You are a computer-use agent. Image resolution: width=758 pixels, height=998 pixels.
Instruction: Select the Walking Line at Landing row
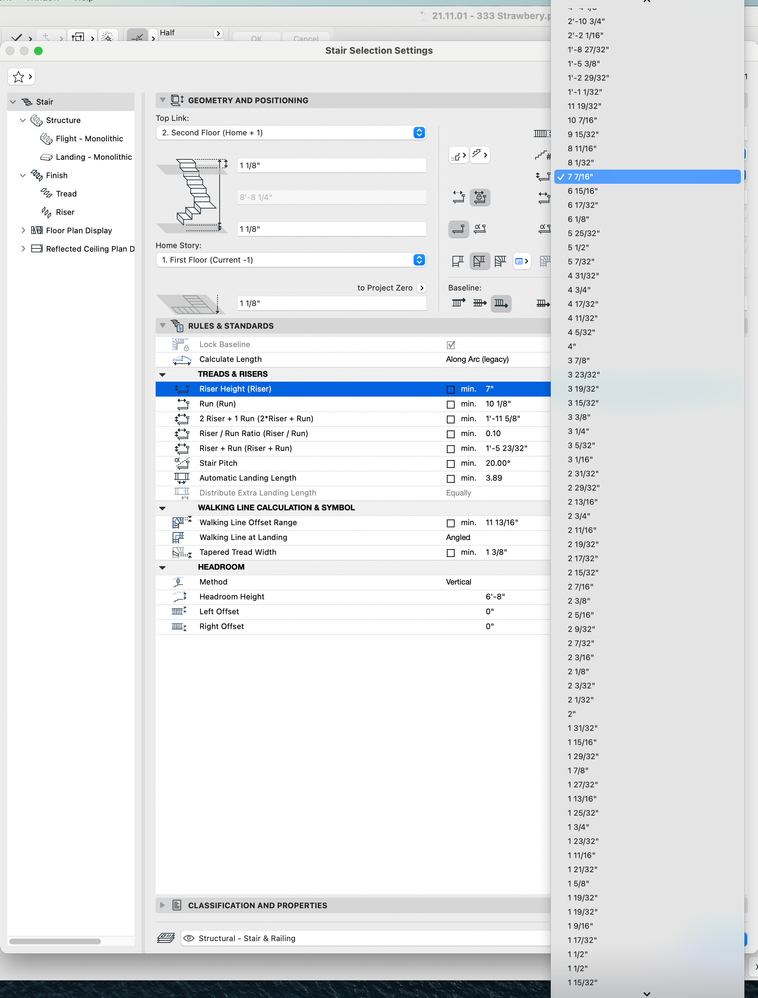click(353, 538)
